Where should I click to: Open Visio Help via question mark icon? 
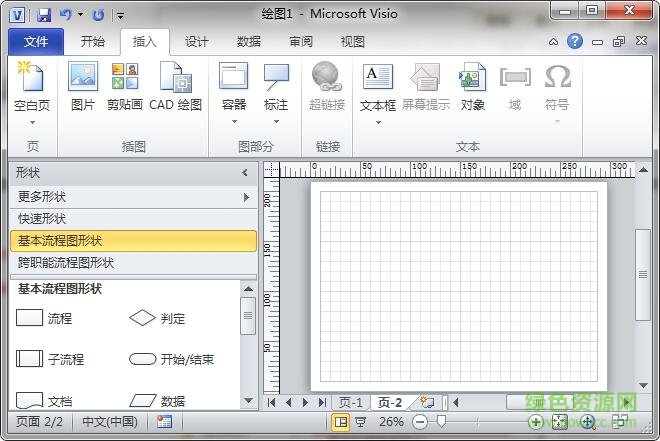[575, 41]
